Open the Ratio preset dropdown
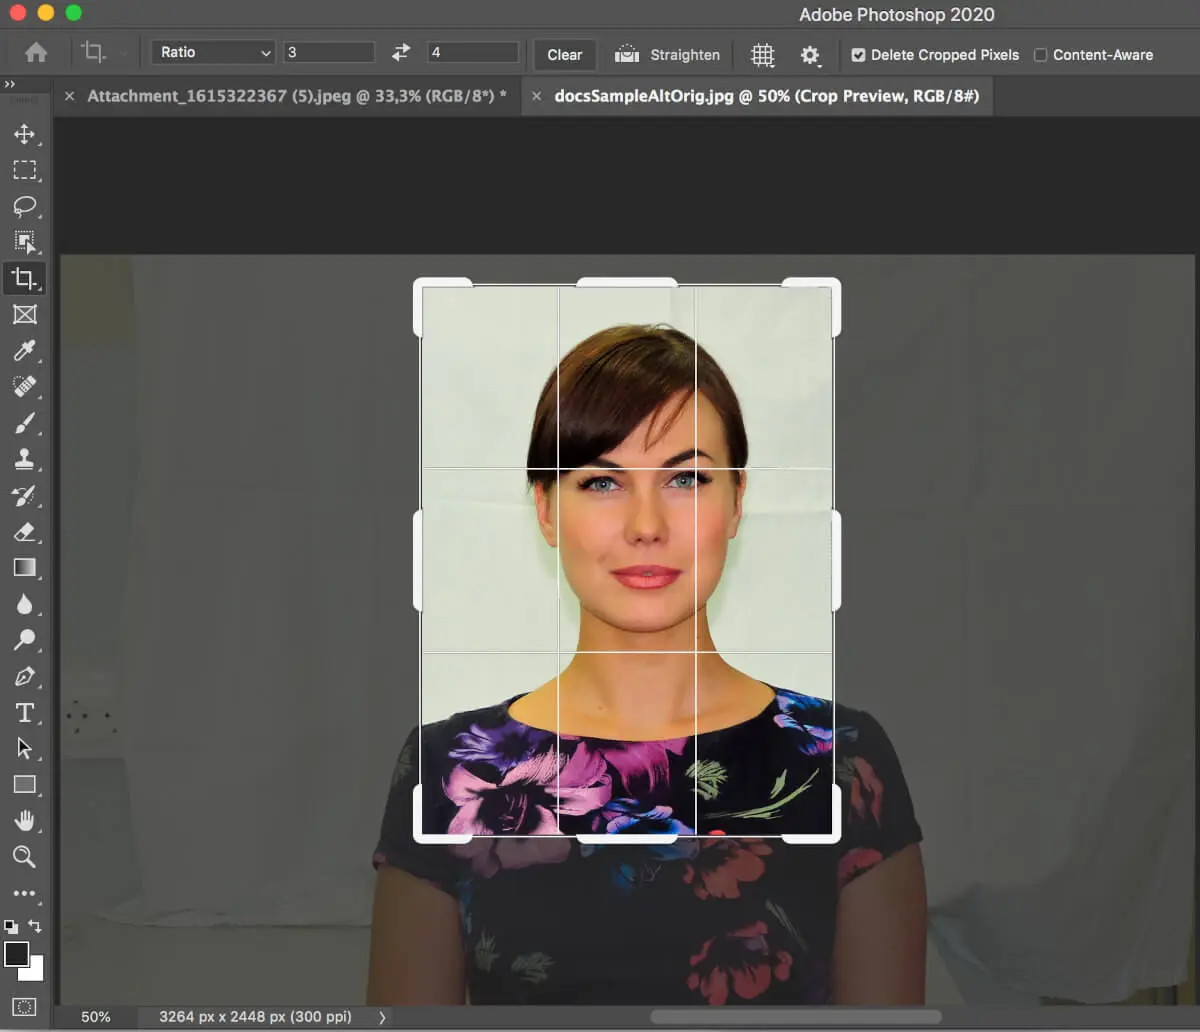Image resolution: width=1200 pixels, height=1032 pixels. [x=212, y=52]
